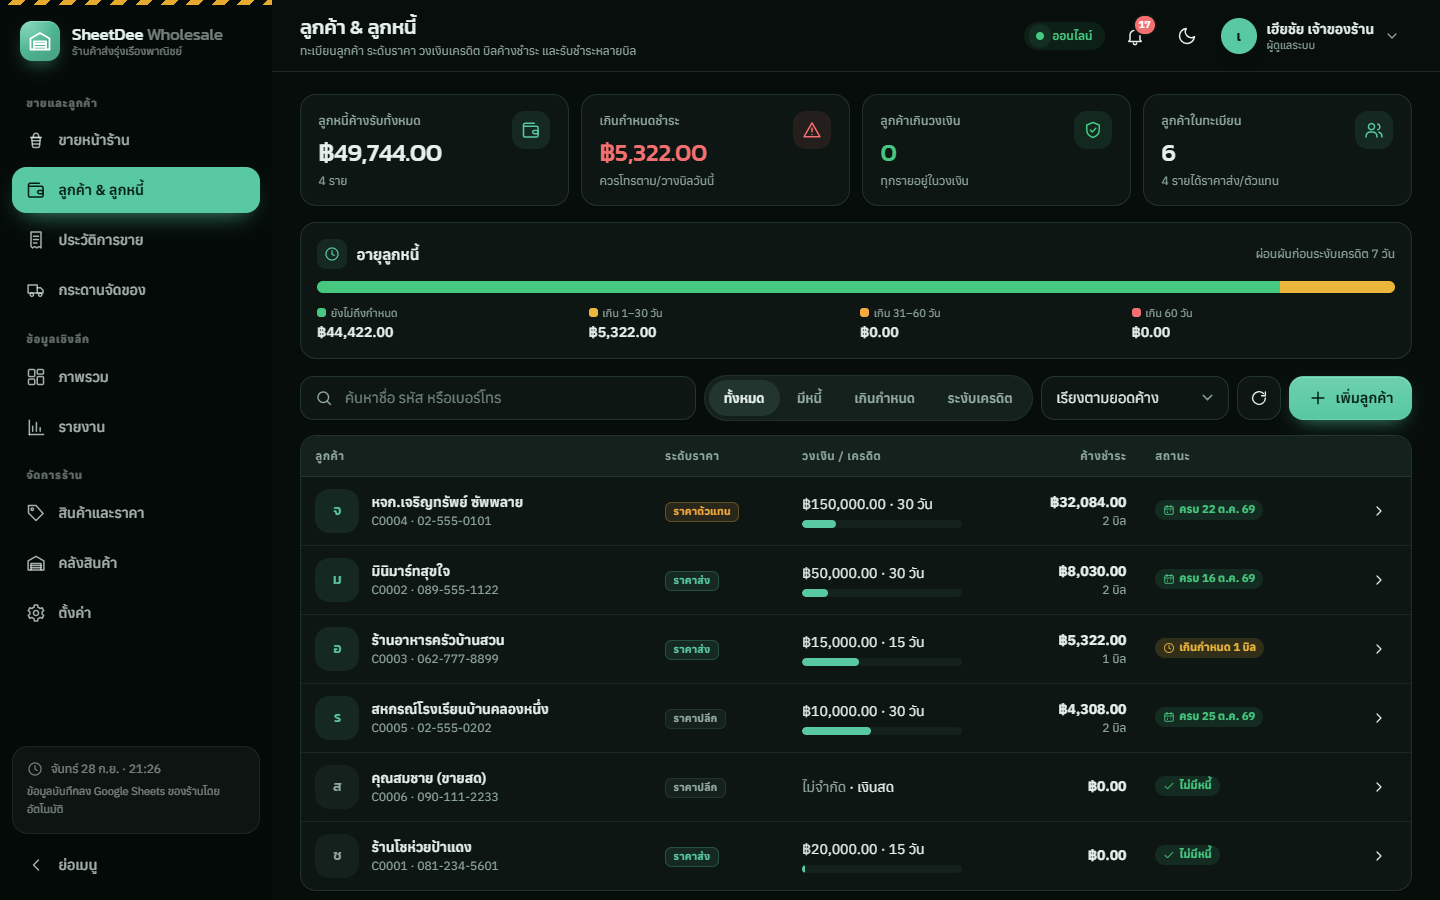This screenshot has width=1440, height=900.
Task: Click the avatar for หจก.เจริญทรัพย์ ซัพพลาย
Action: (x=337, y=511)
